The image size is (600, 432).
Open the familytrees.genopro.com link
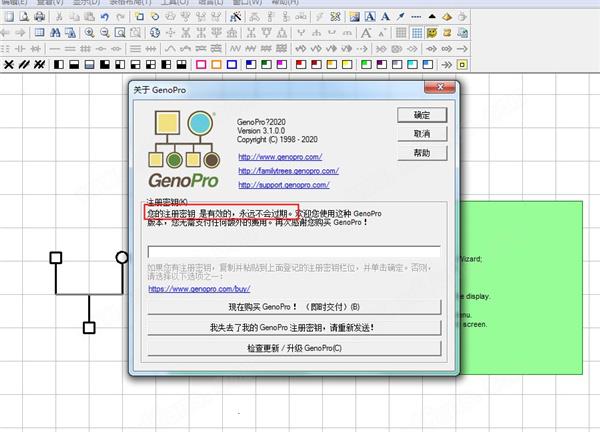[289, 171]
